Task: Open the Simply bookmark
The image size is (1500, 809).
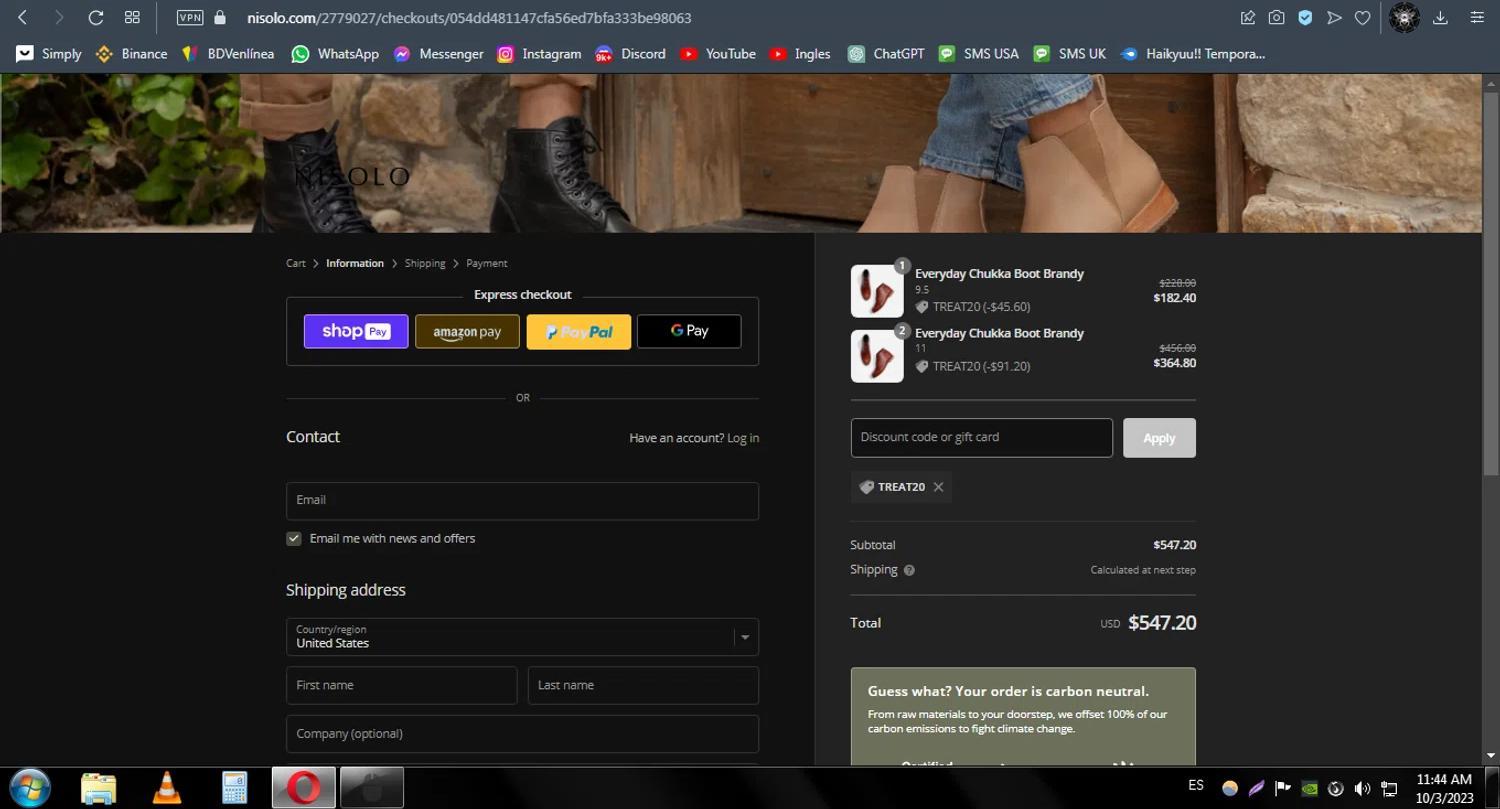Action: [x=48, y=54]
